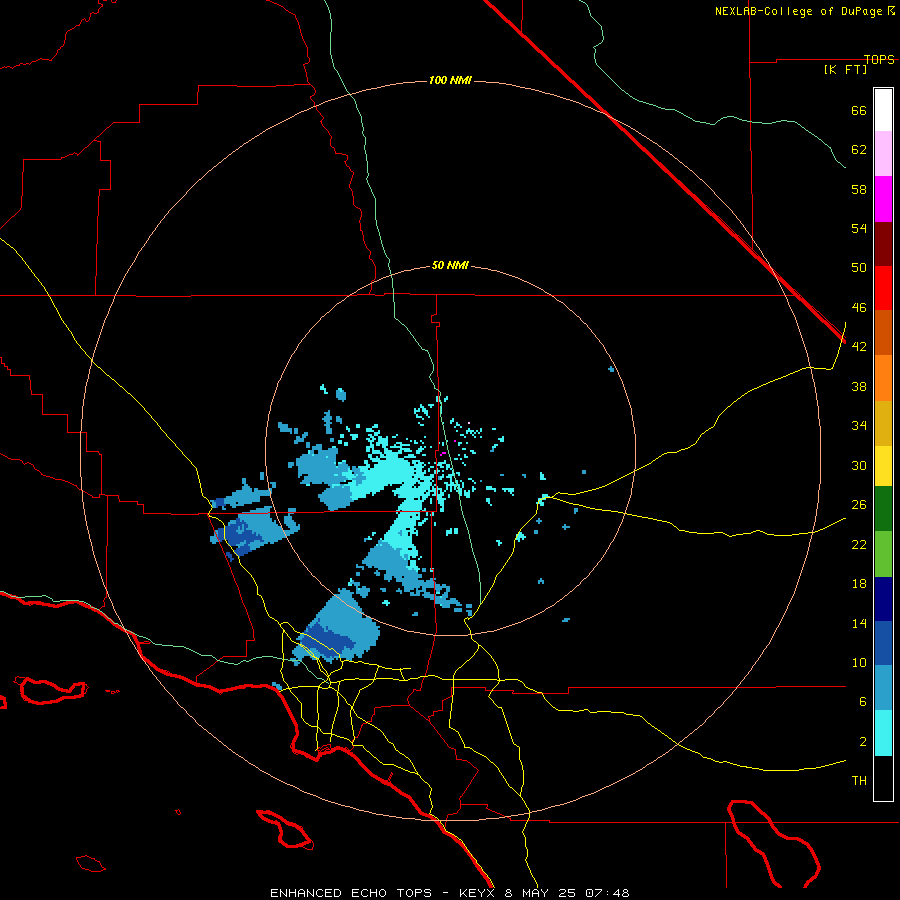Click the "58" legend value
The image size is (900, 900).
[x=859, y=189]
